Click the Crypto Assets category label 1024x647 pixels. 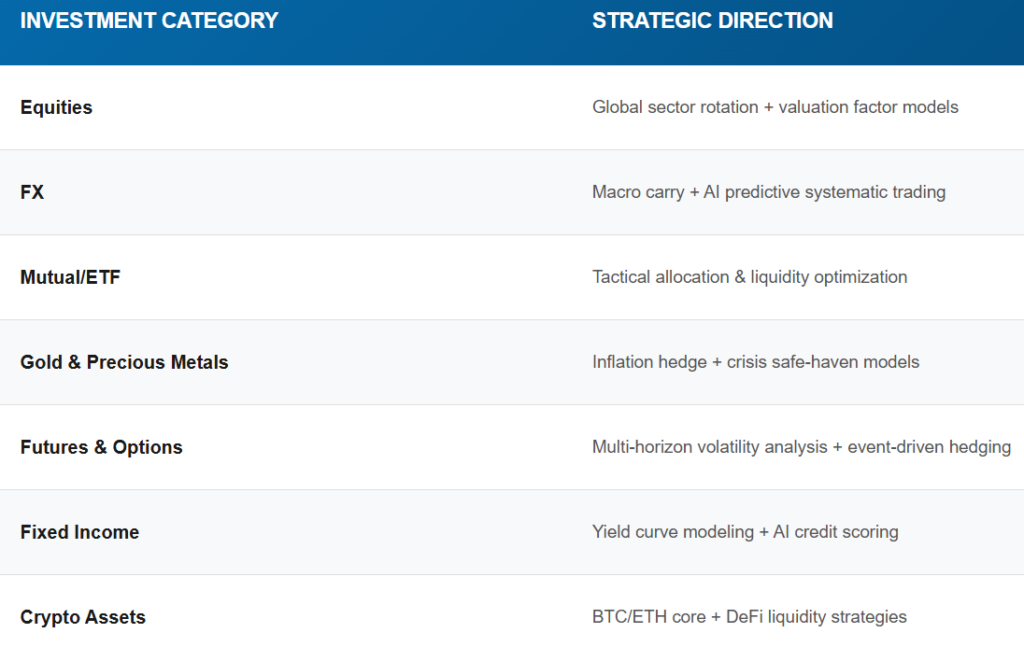83,617
